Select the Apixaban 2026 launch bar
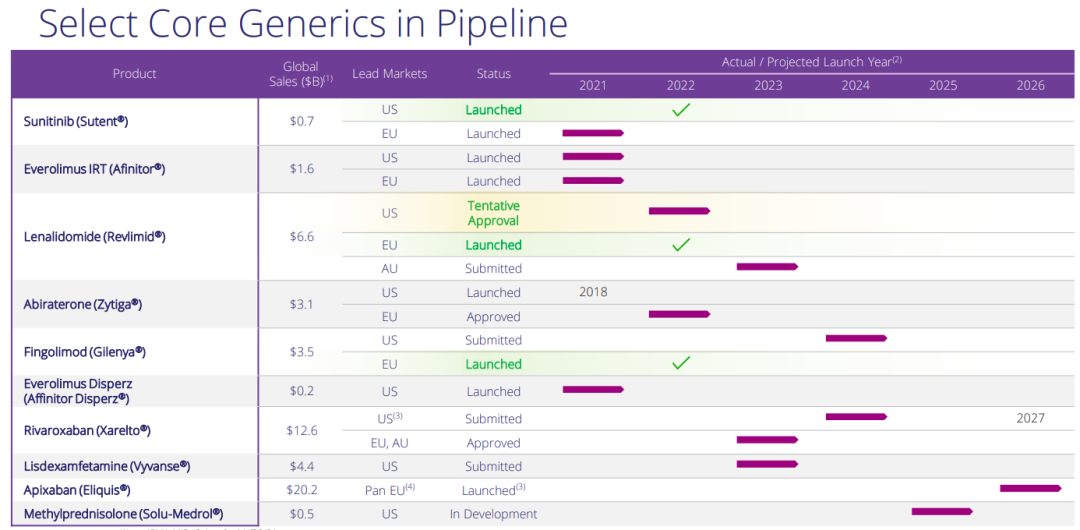 (1030, 488)
